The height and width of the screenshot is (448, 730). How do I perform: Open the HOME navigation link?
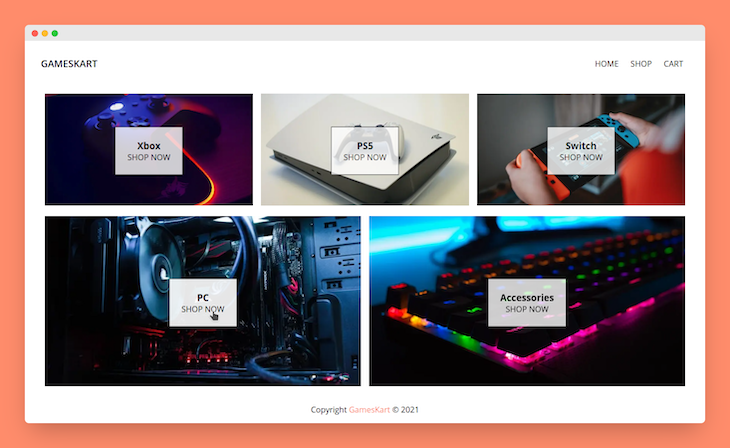(606, 64)
